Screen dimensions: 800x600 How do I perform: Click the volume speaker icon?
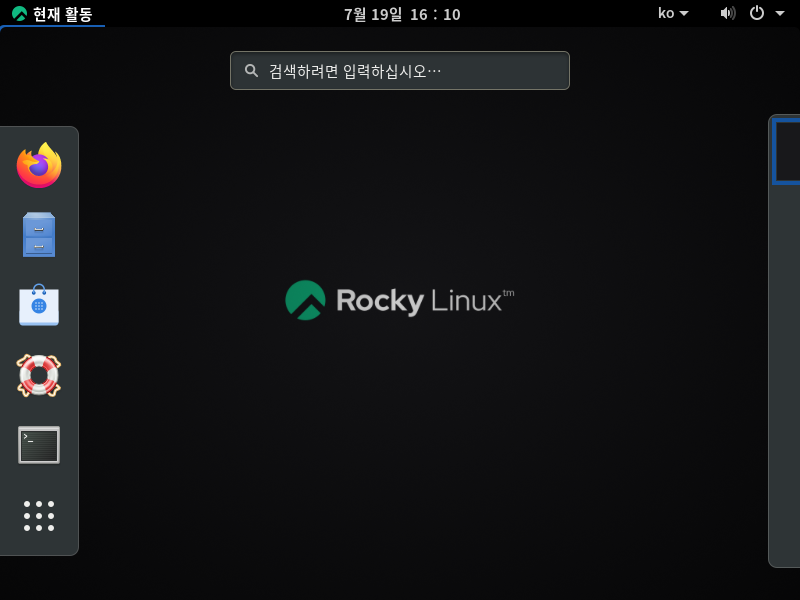coord(728,13)
